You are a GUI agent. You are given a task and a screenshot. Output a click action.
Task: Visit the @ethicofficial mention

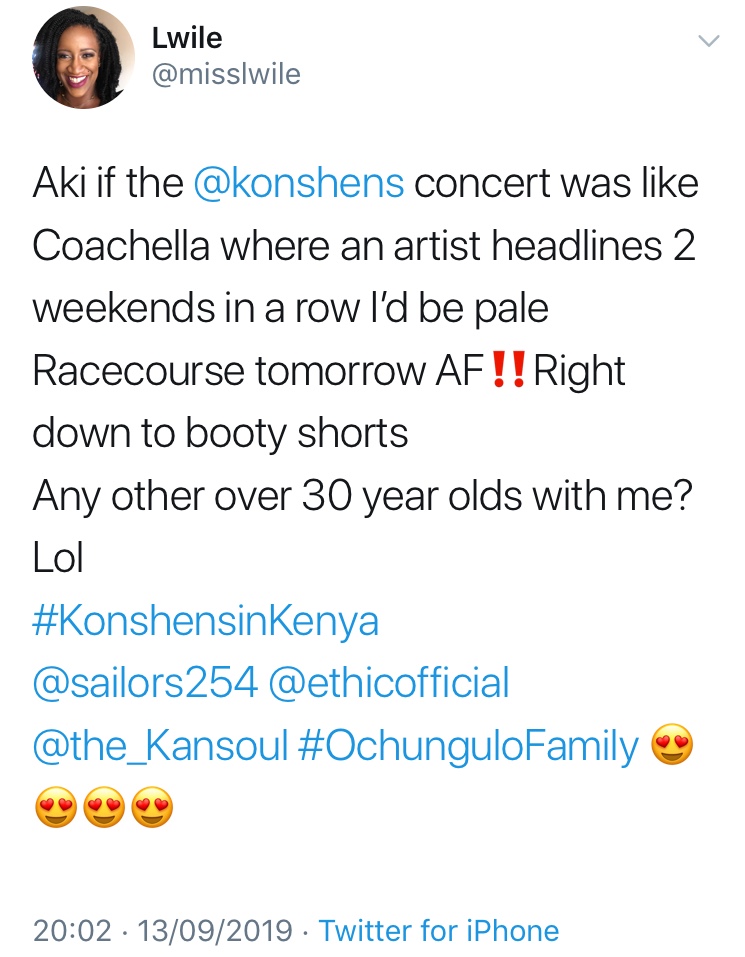390,684
